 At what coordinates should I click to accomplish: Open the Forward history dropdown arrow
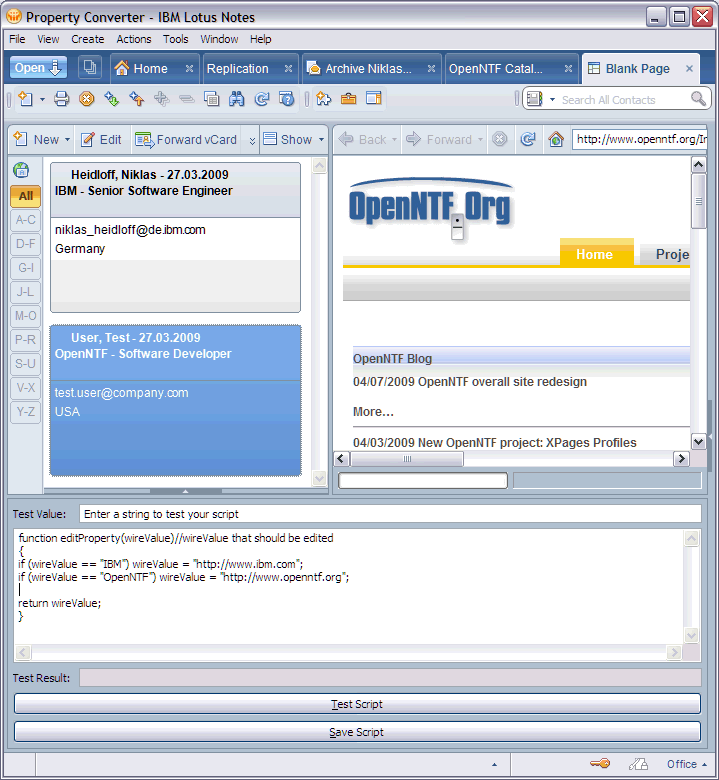click(480, 140)
